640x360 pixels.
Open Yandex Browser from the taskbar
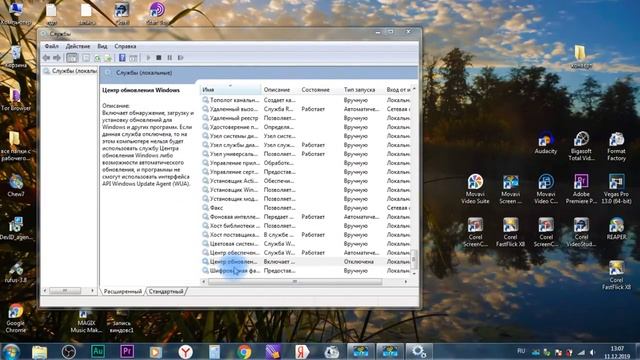[x=185, y=351]
